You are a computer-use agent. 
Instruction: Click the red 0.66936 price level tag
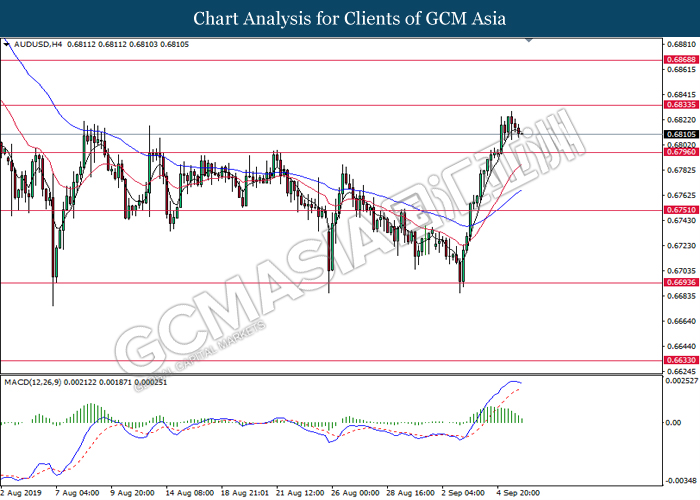(x=681, y=282)
